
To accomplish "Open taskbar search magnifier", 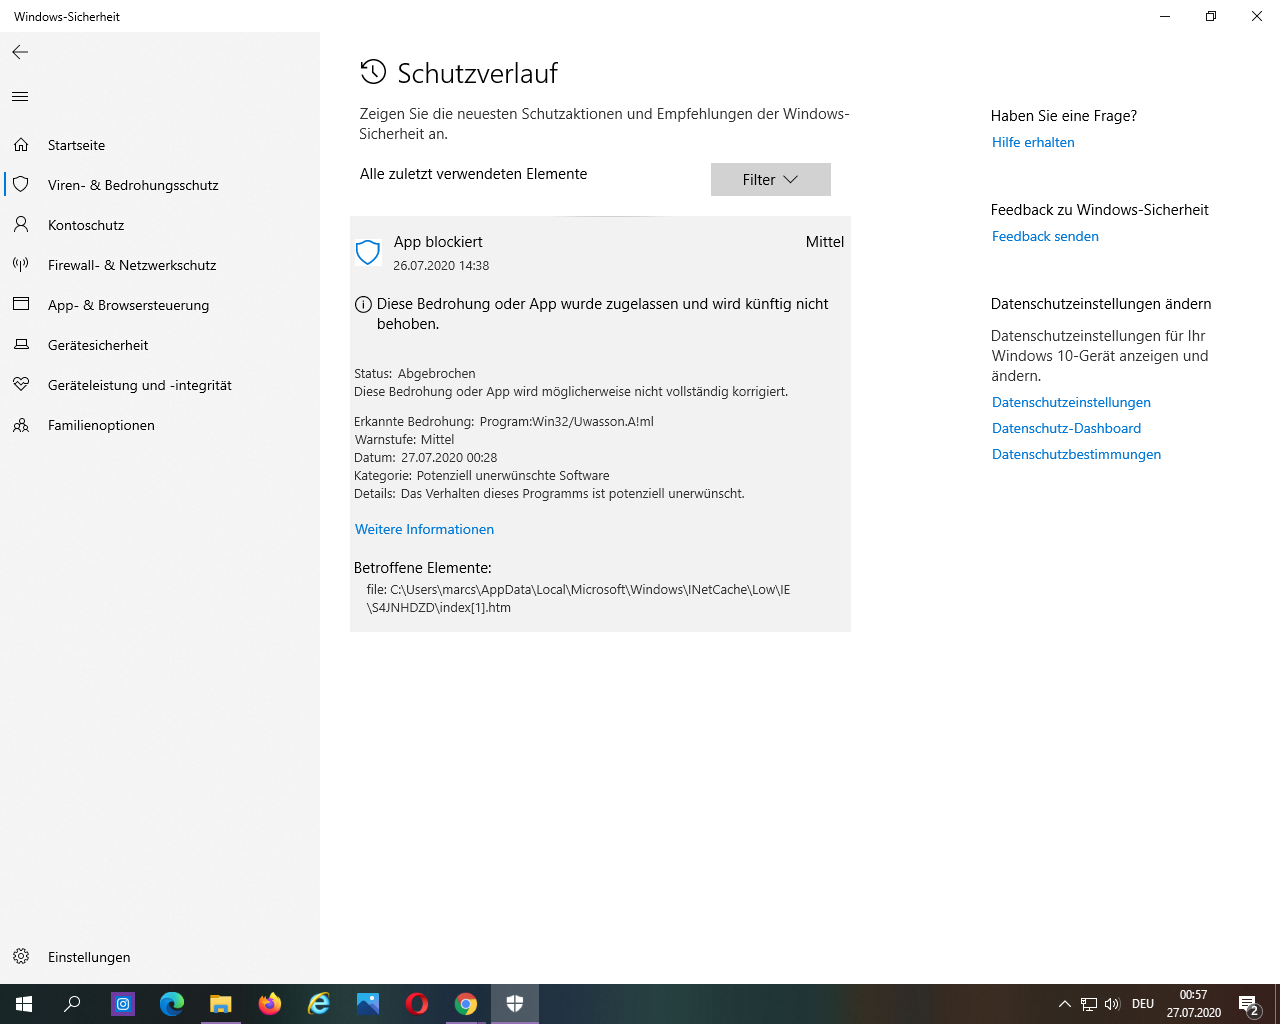I will pos(72,1004).
